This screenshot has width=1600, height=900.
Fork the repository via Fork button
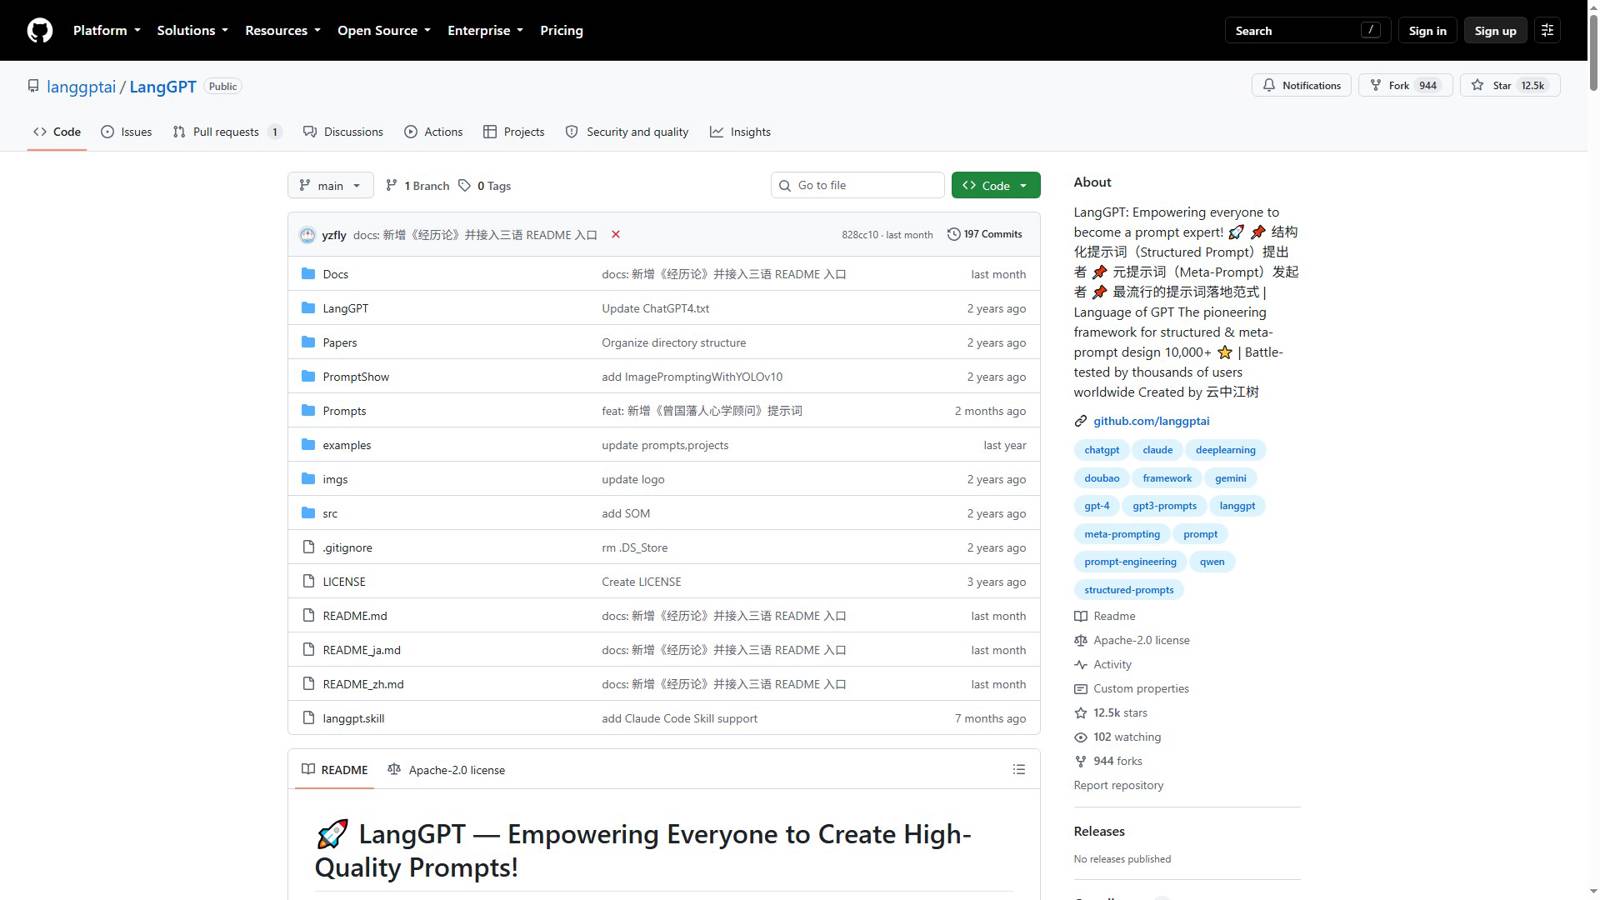pos(1405,85)
